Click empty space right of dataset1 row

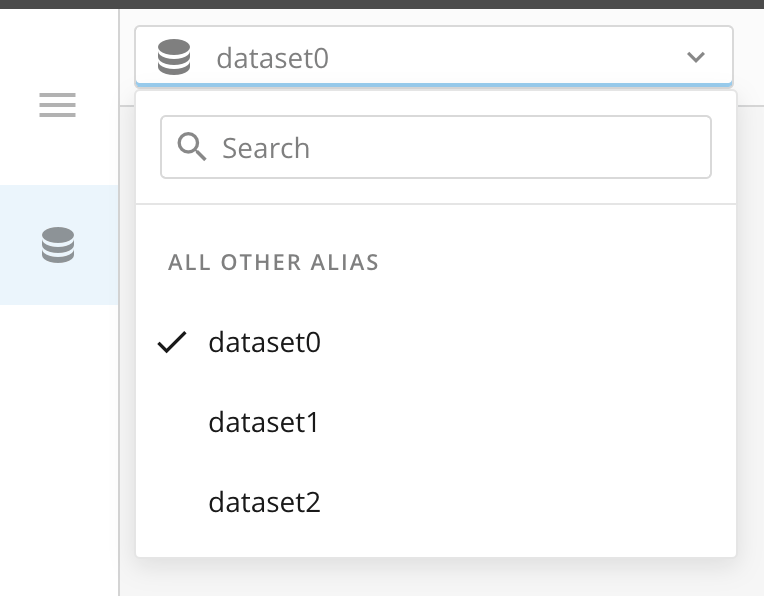coord(526,422)
